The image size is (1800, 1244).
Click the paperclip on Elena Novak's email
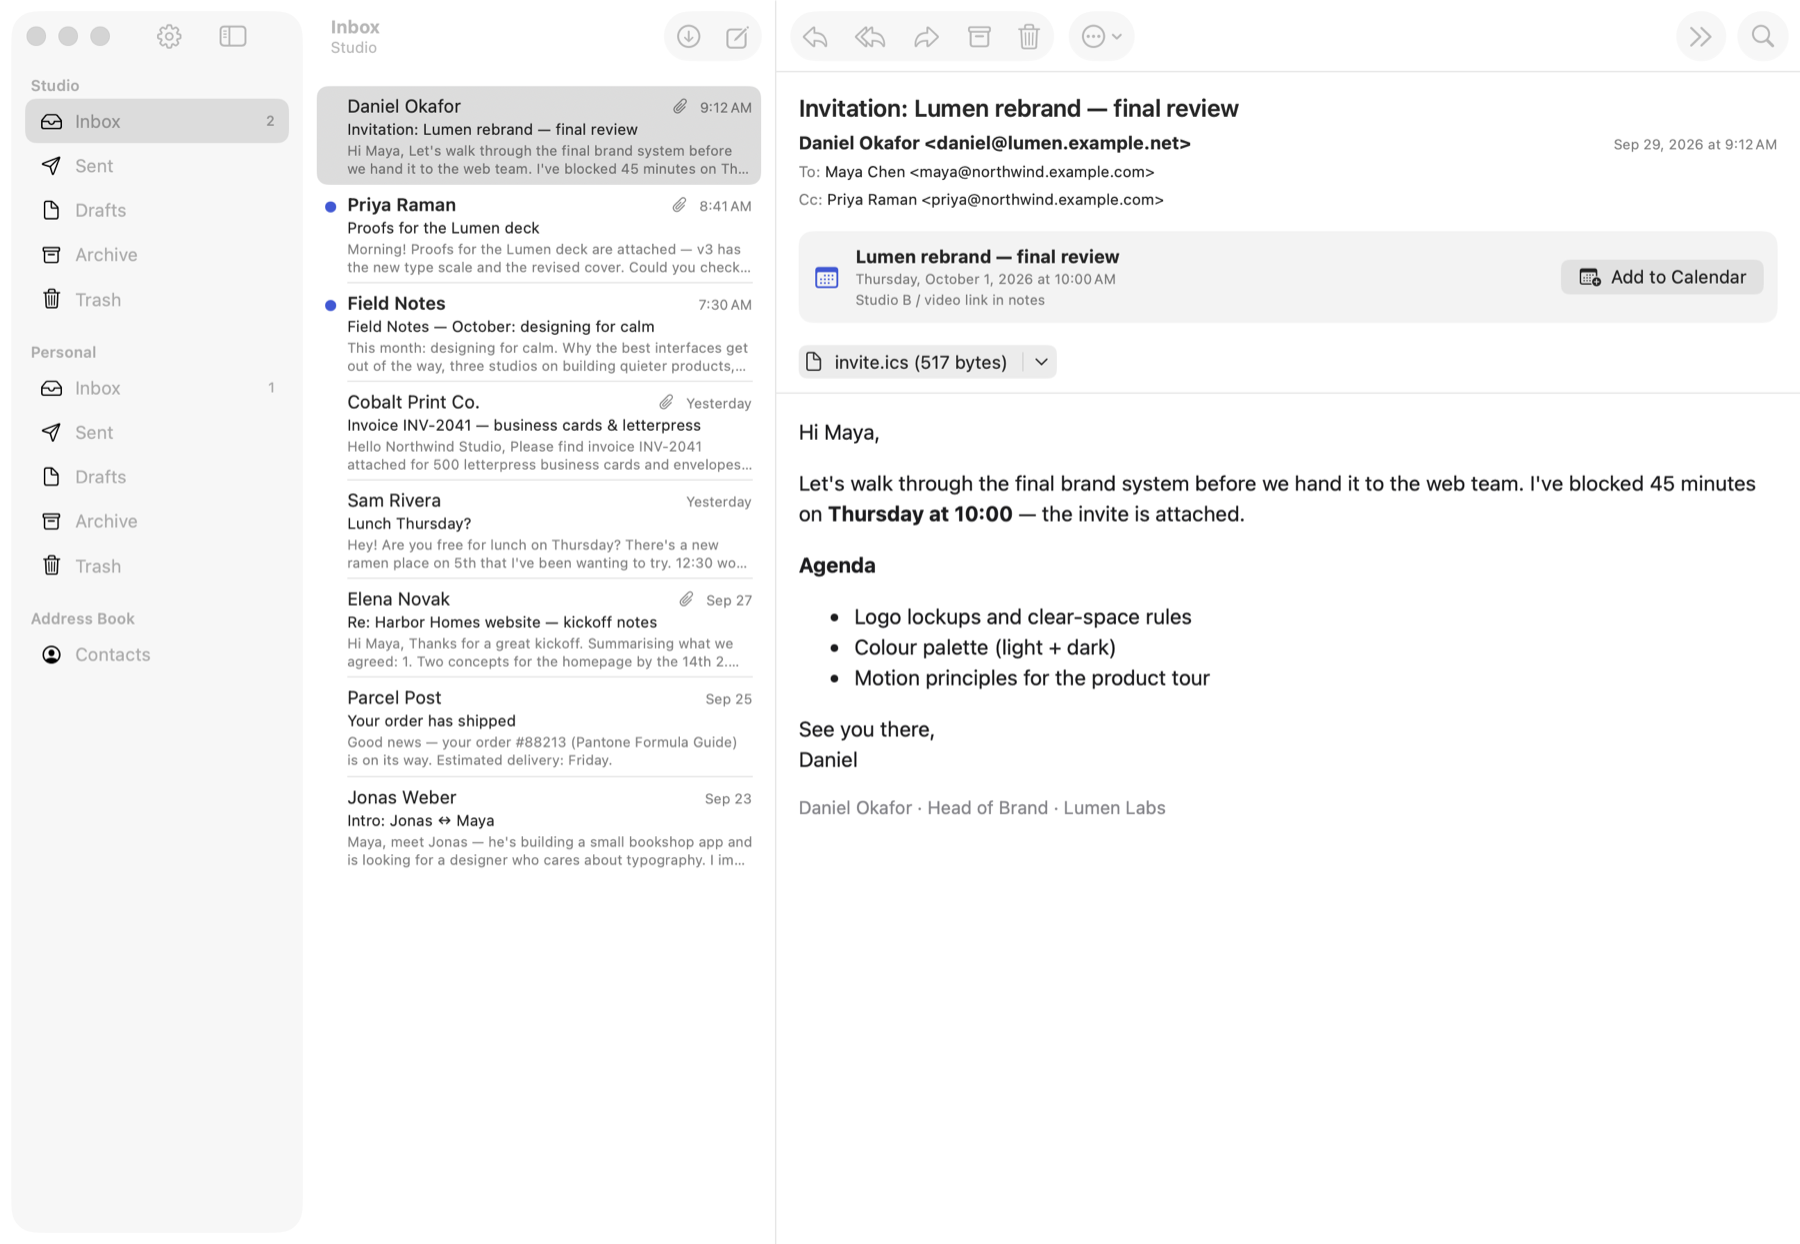click(x=686, y=599)
